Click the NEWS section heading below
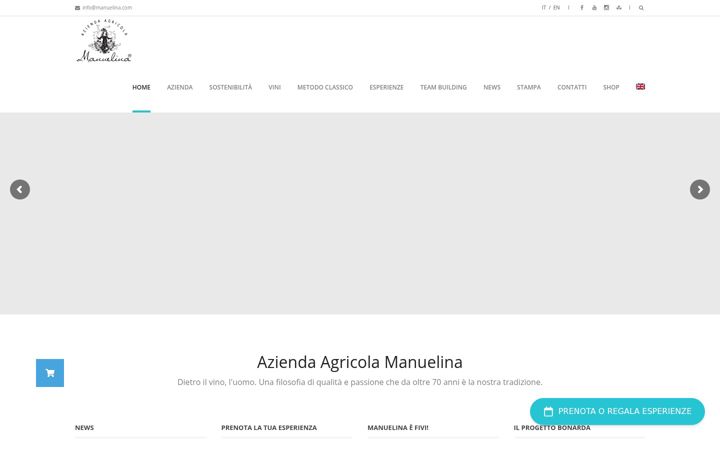Screen dimensions: 720x450 (84, 428)
